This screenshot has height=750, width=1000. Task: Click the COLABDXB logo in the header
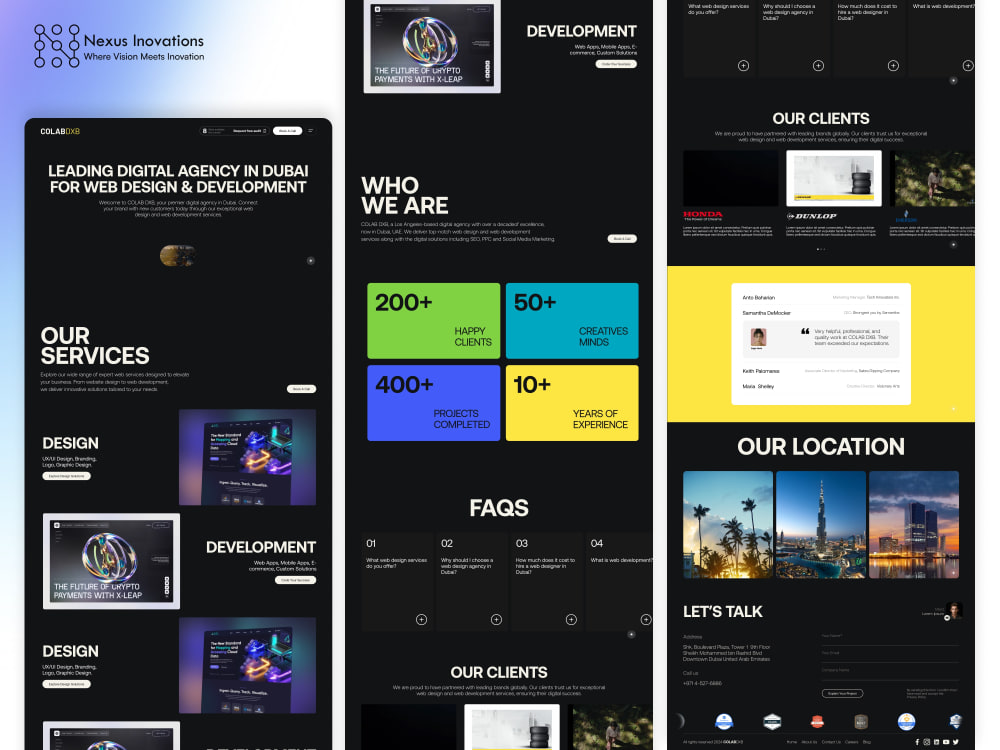[x=60, y=131]
